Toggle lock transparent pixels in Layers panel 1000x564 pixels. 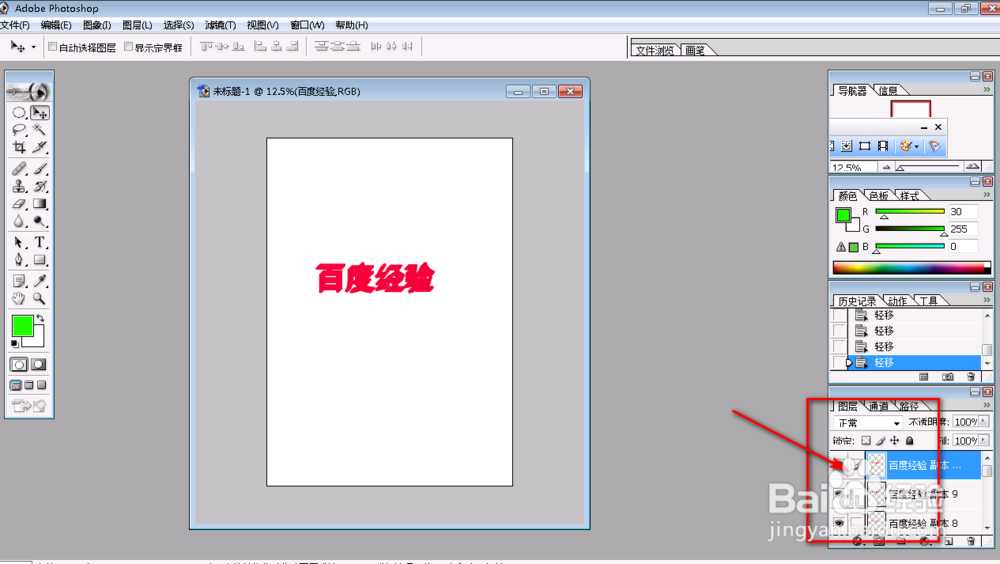pyautogui.click(x=865, y=440)
